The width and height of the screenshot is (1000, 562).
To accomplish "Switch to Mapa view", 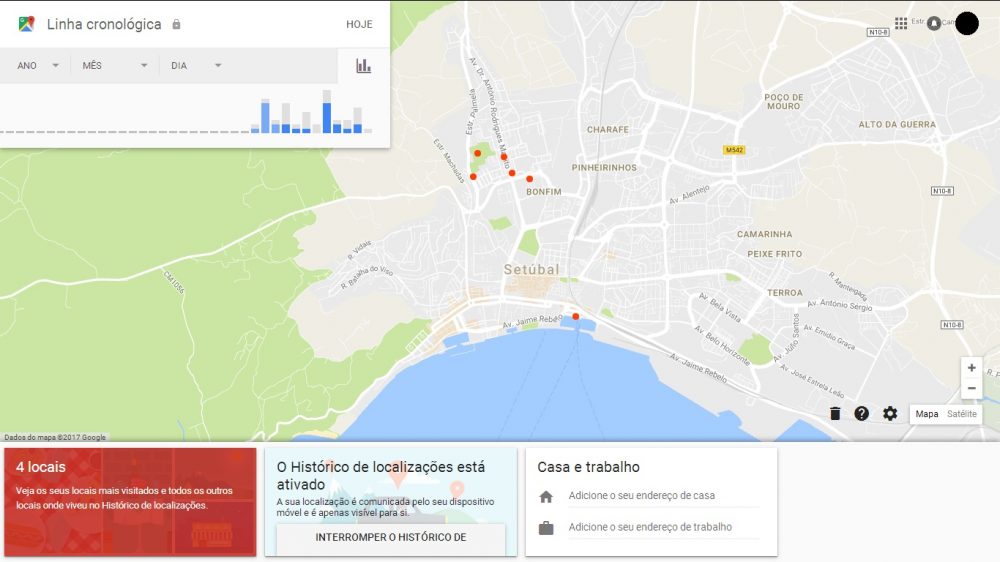I will point(927,414).
